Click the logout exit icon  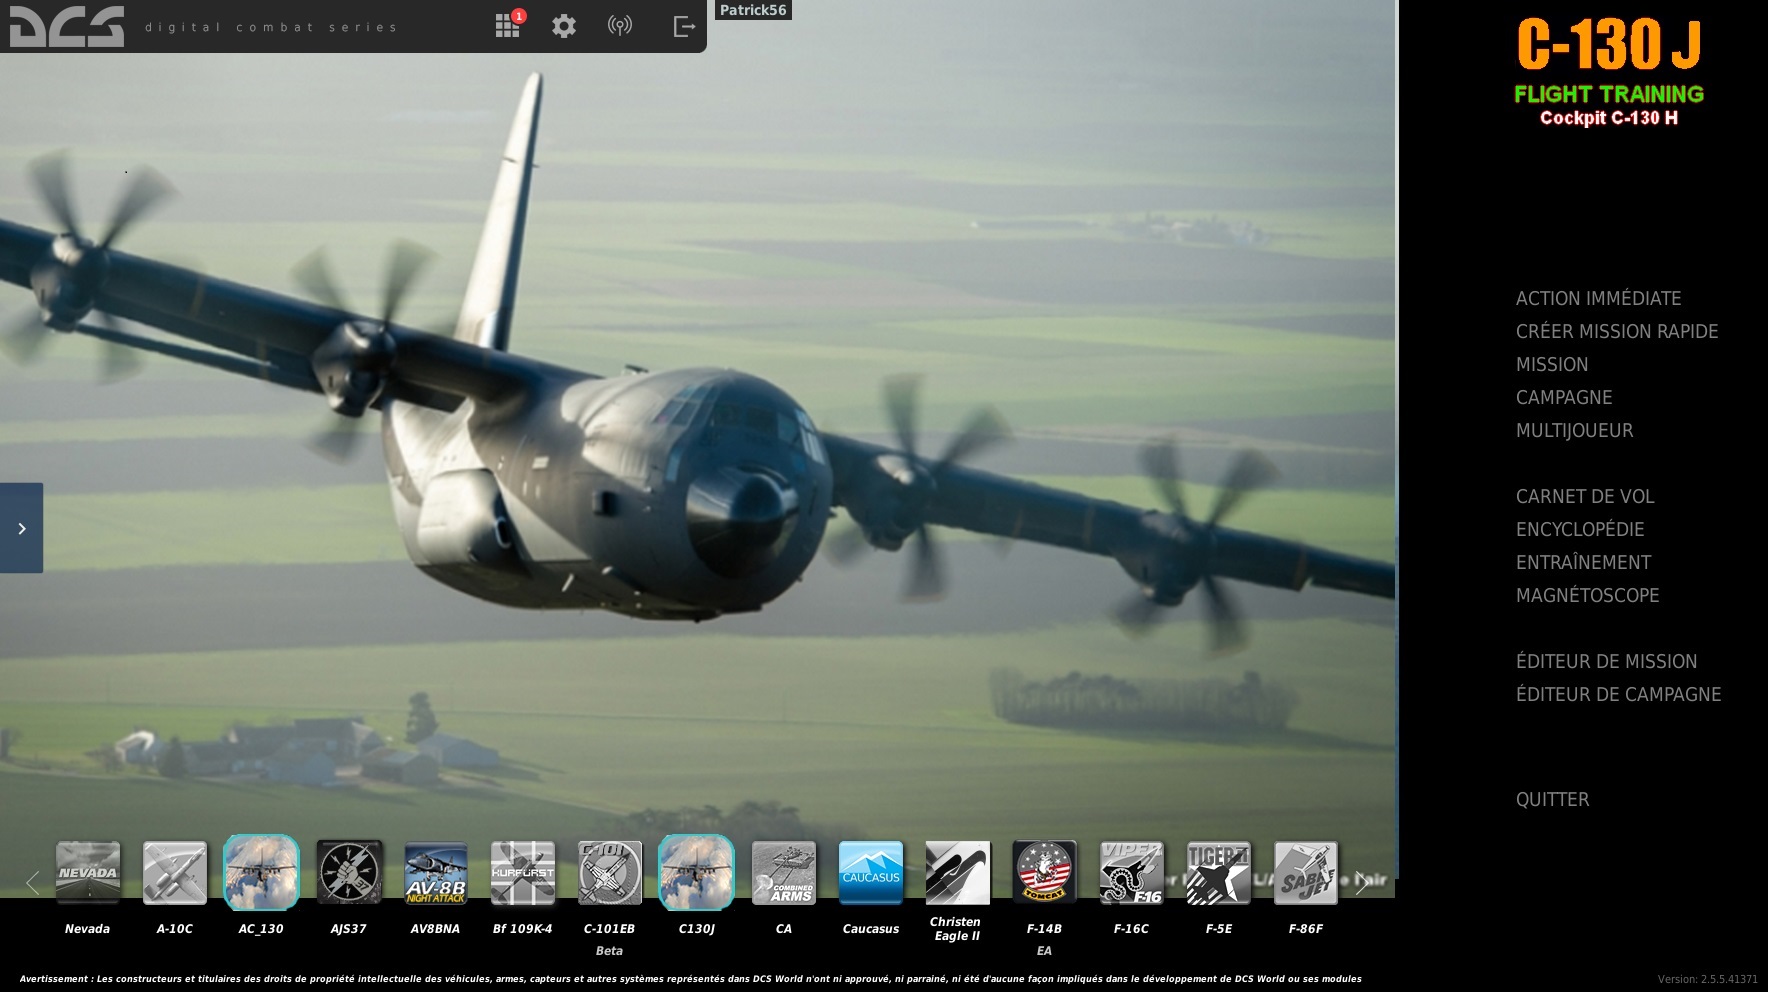pos(684,26)
